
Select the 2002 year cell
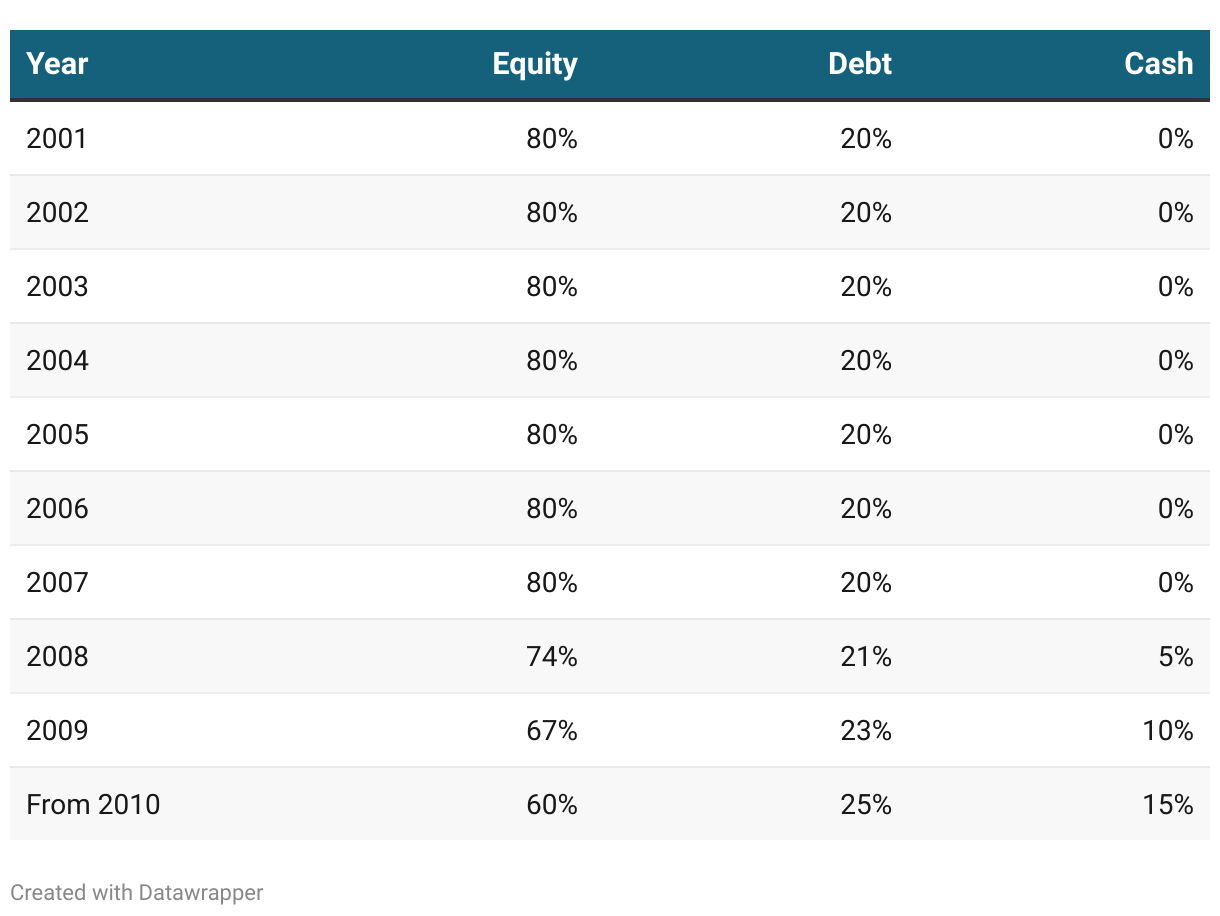57,212
